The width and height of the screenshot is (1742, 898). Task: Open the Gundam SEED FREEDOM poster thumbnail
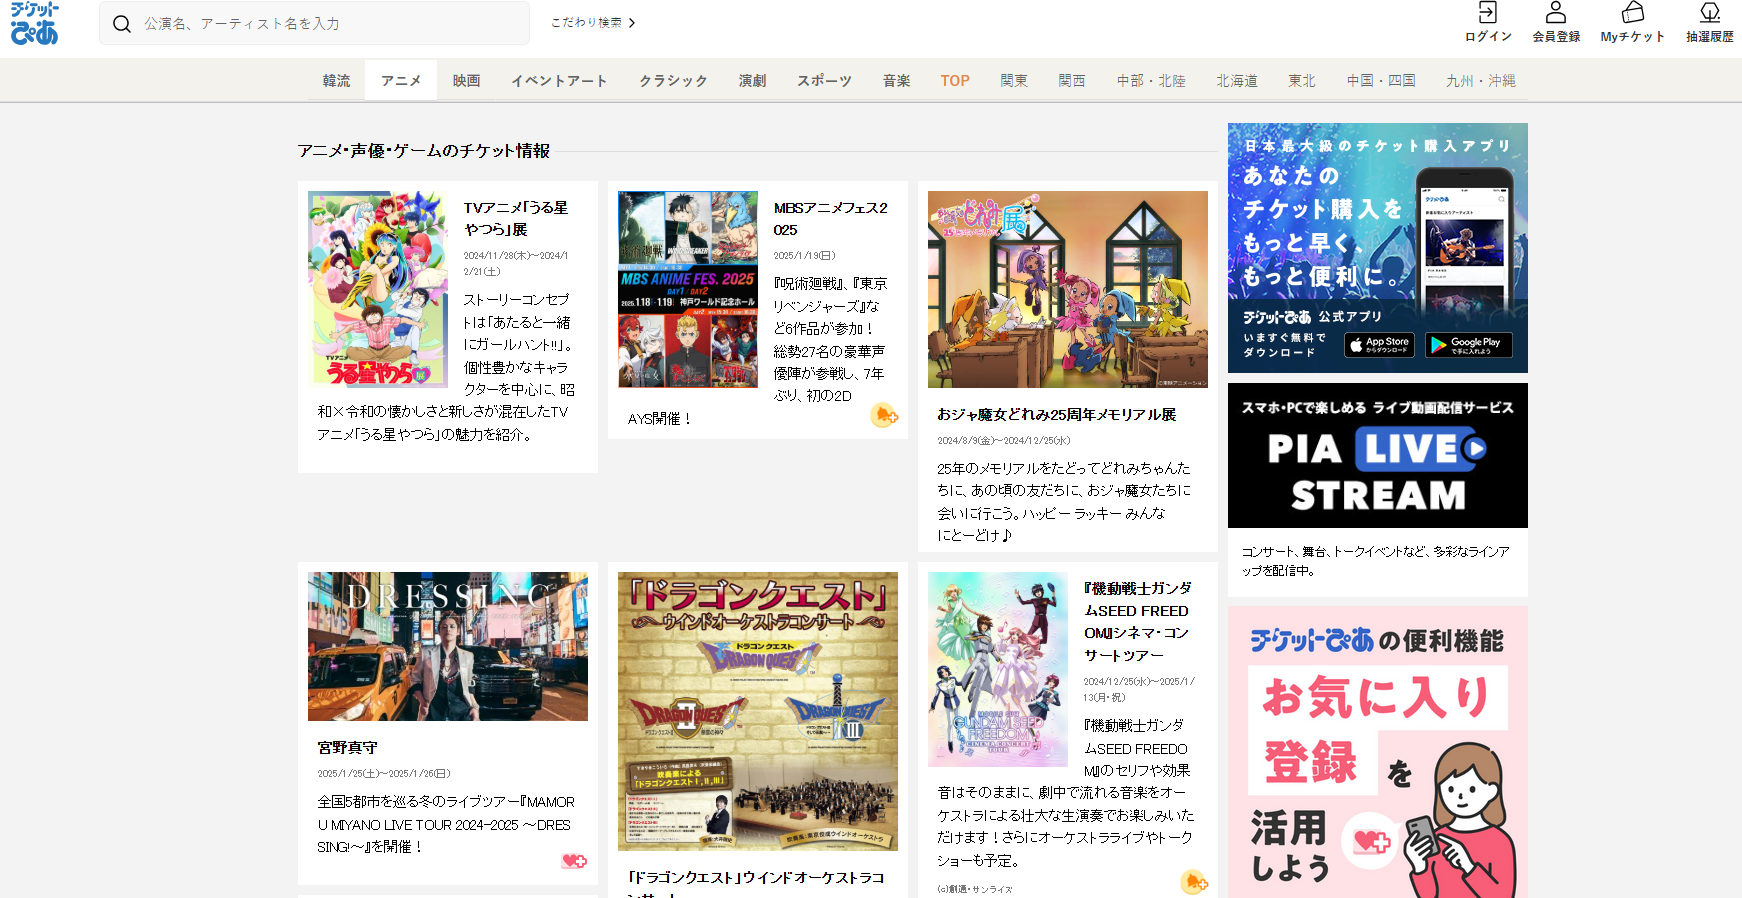(998, 669)
